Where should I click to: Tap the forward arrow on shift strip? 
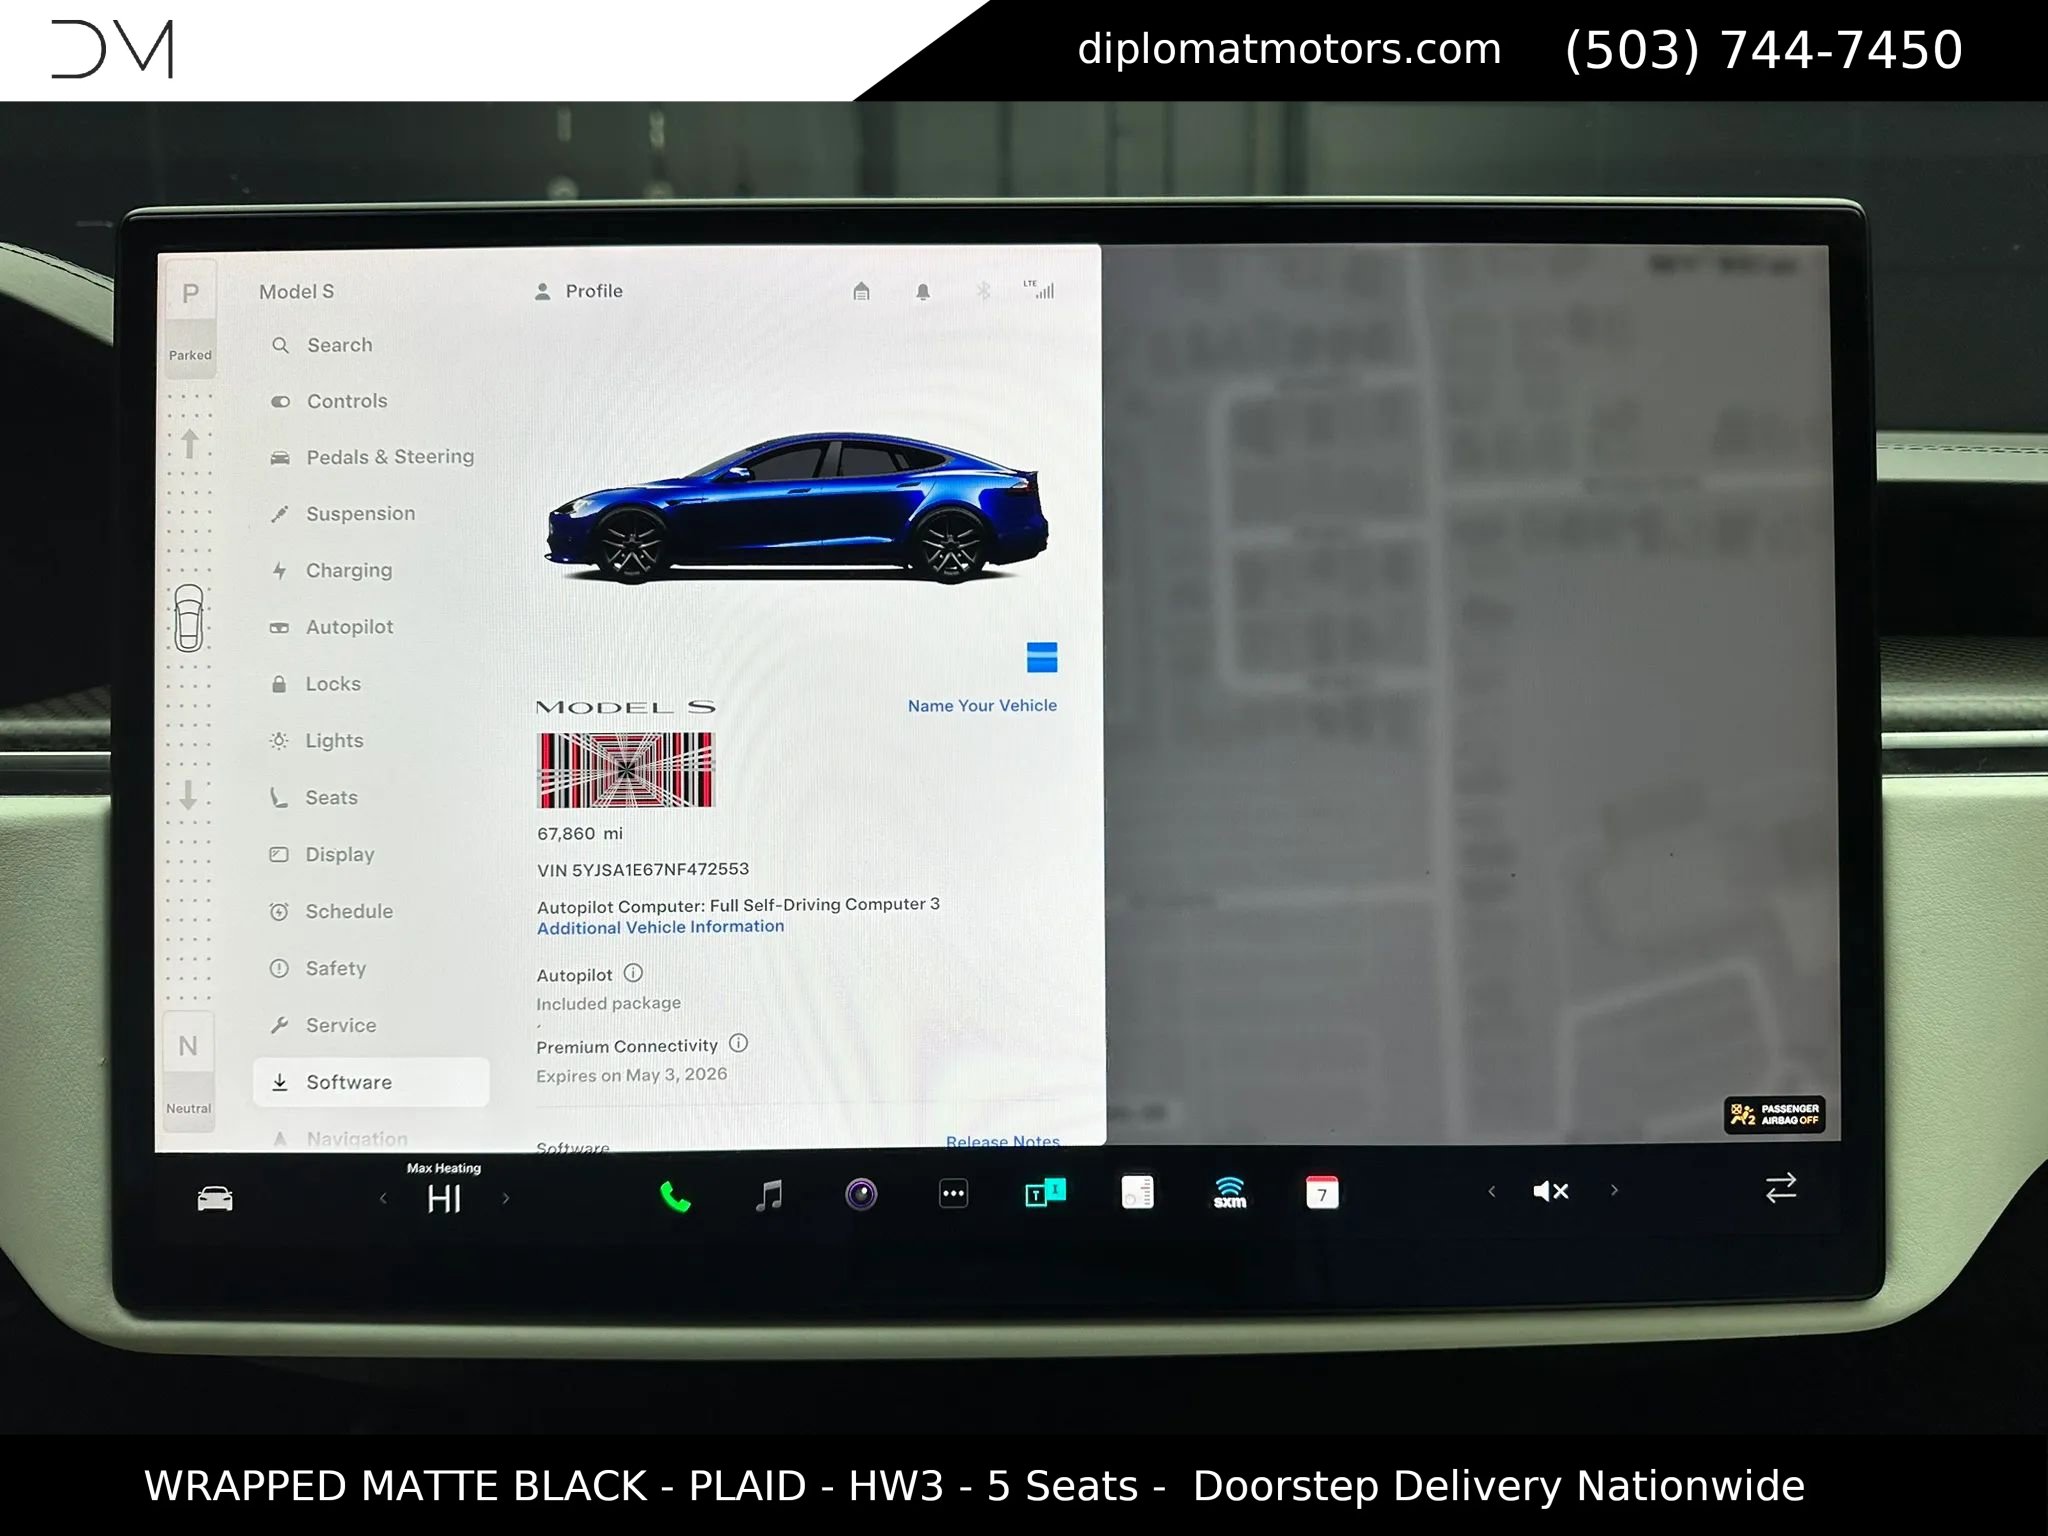pos(190,443)
